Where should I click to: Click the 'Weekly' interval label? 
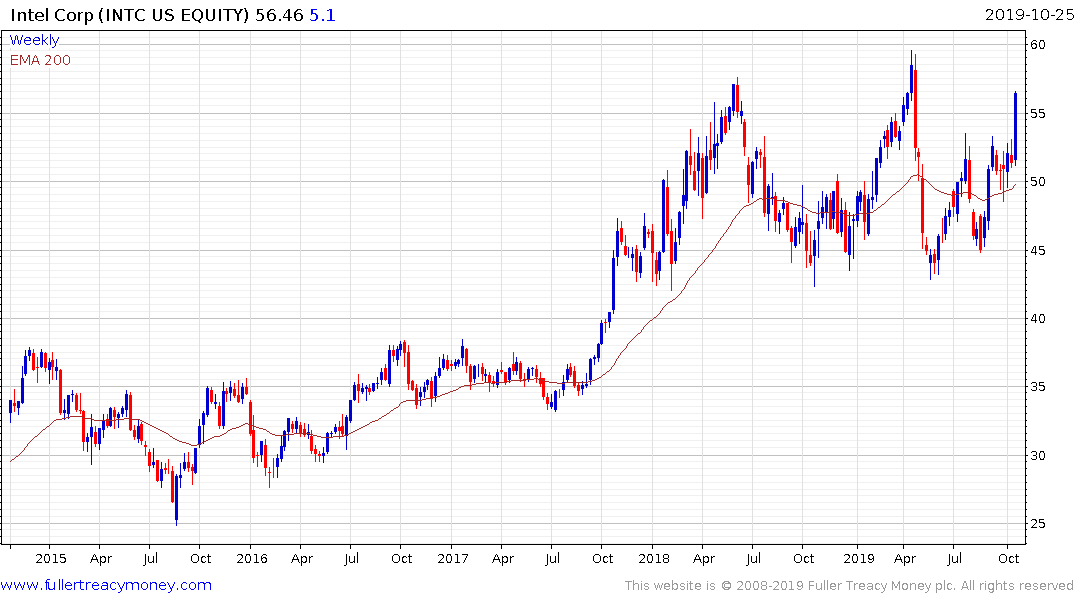click(x=34, y=40)
